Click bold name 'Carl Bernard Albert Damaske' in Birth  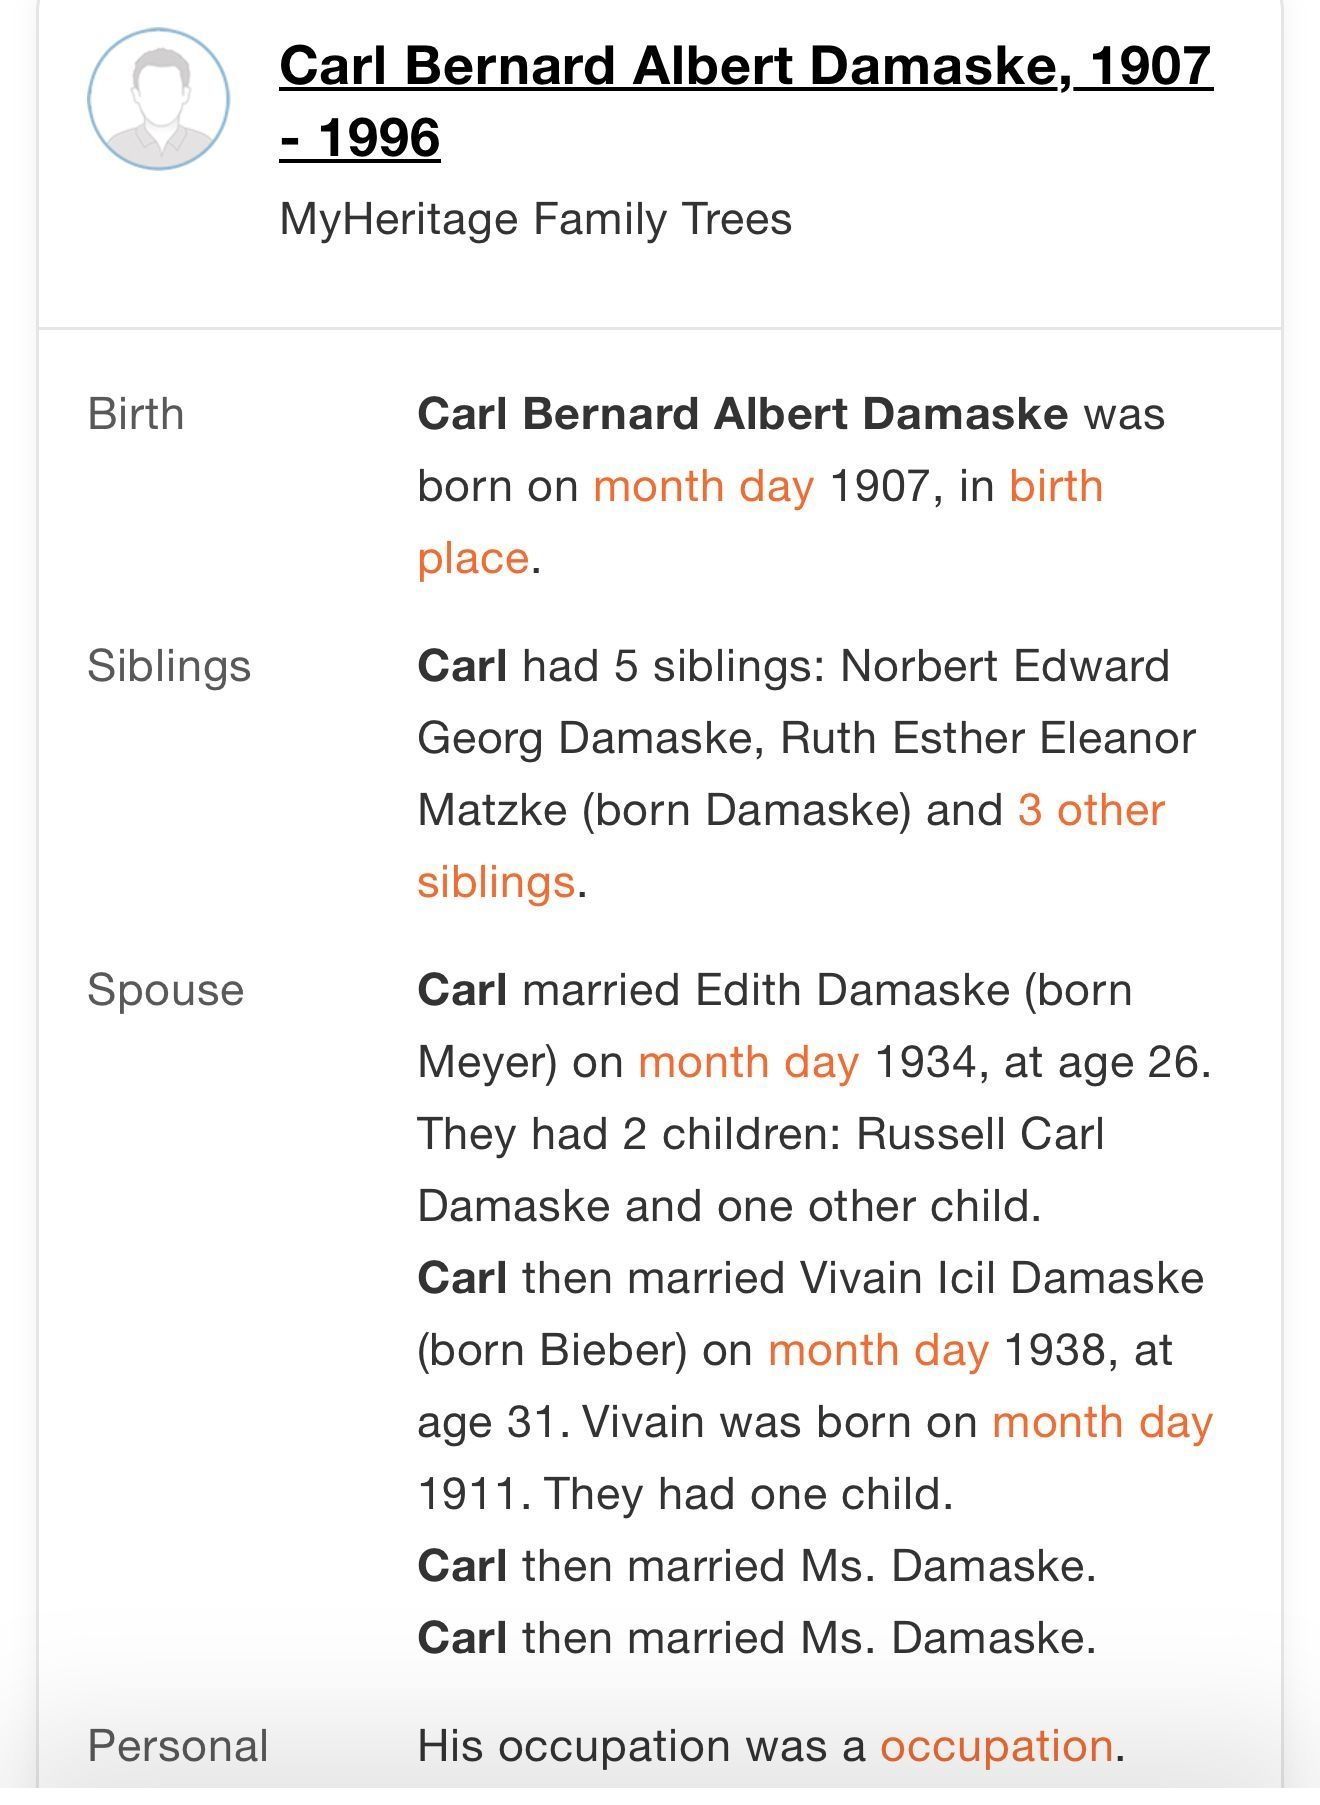point(742,415)
